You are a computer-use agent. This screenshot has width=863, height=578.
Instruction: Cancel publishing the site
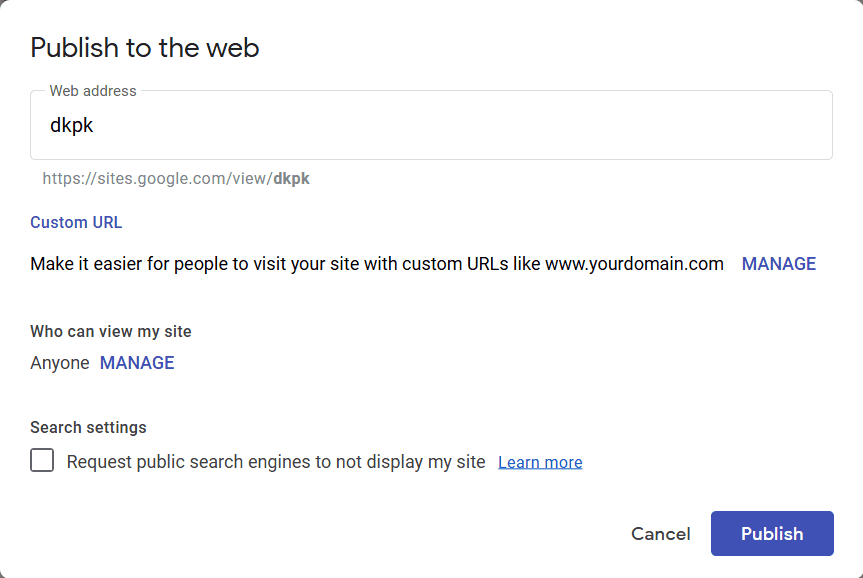[x=660, y=533]
